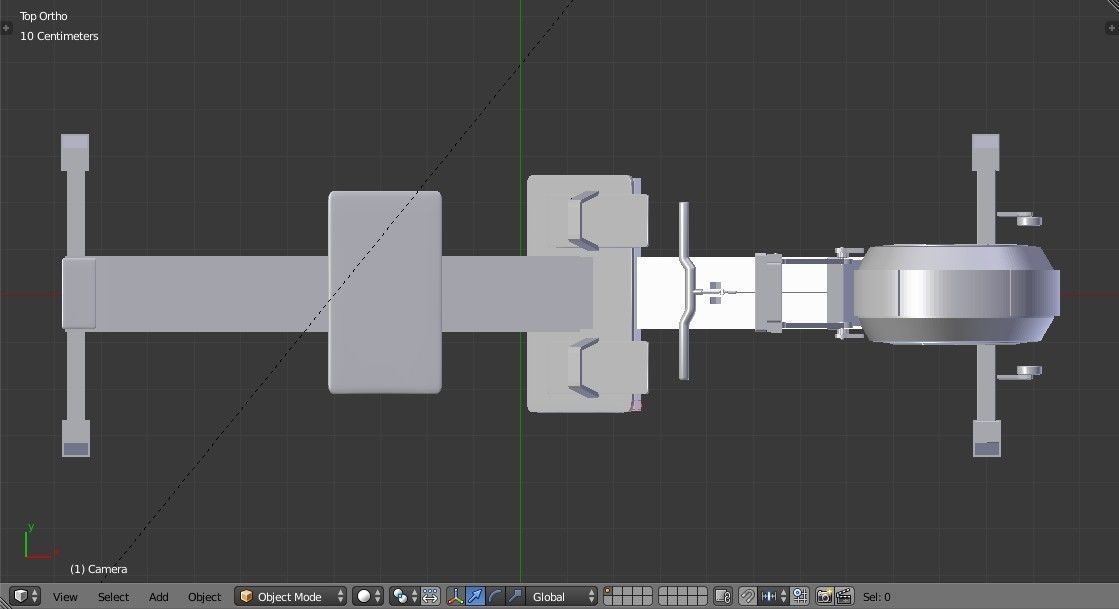Open the pivot point selector

[404, 596]
